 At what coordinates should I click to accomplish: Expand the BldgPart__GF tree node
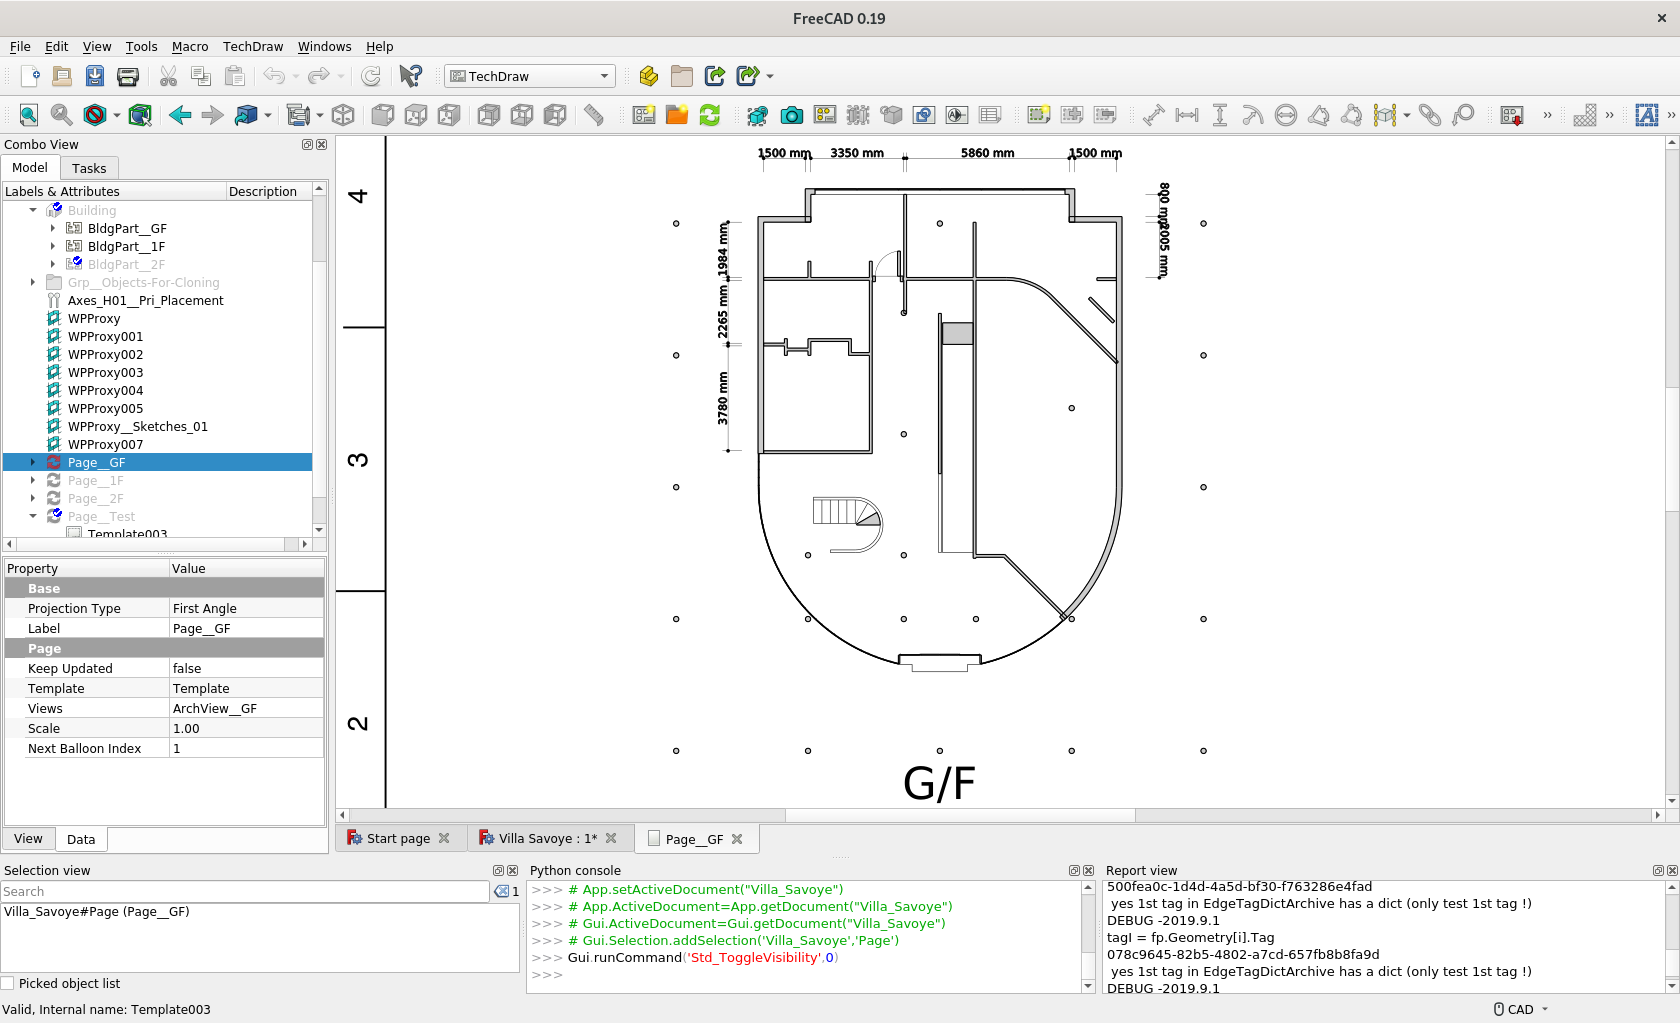tap(53, 228)
